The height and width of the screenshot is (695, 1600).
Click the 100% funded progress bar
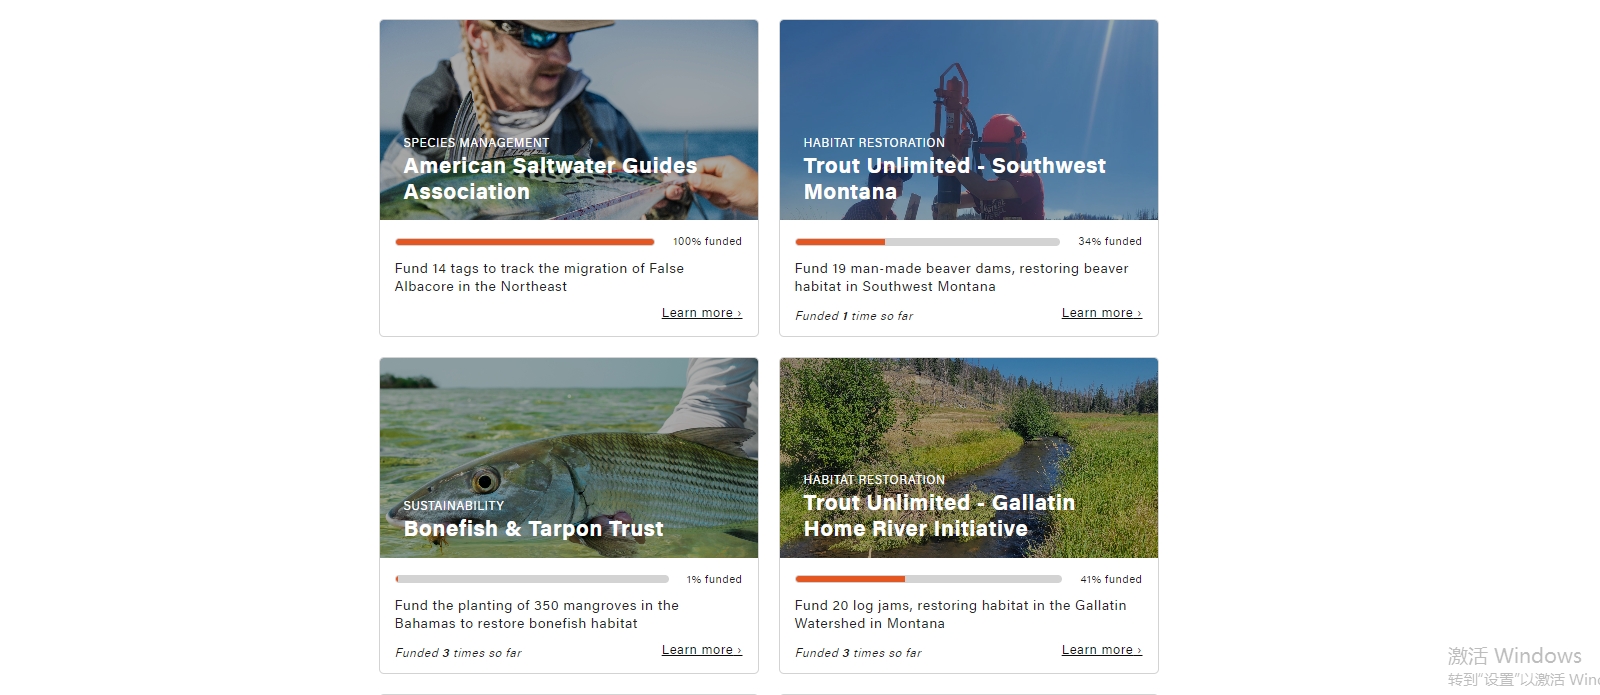point(524,242)
